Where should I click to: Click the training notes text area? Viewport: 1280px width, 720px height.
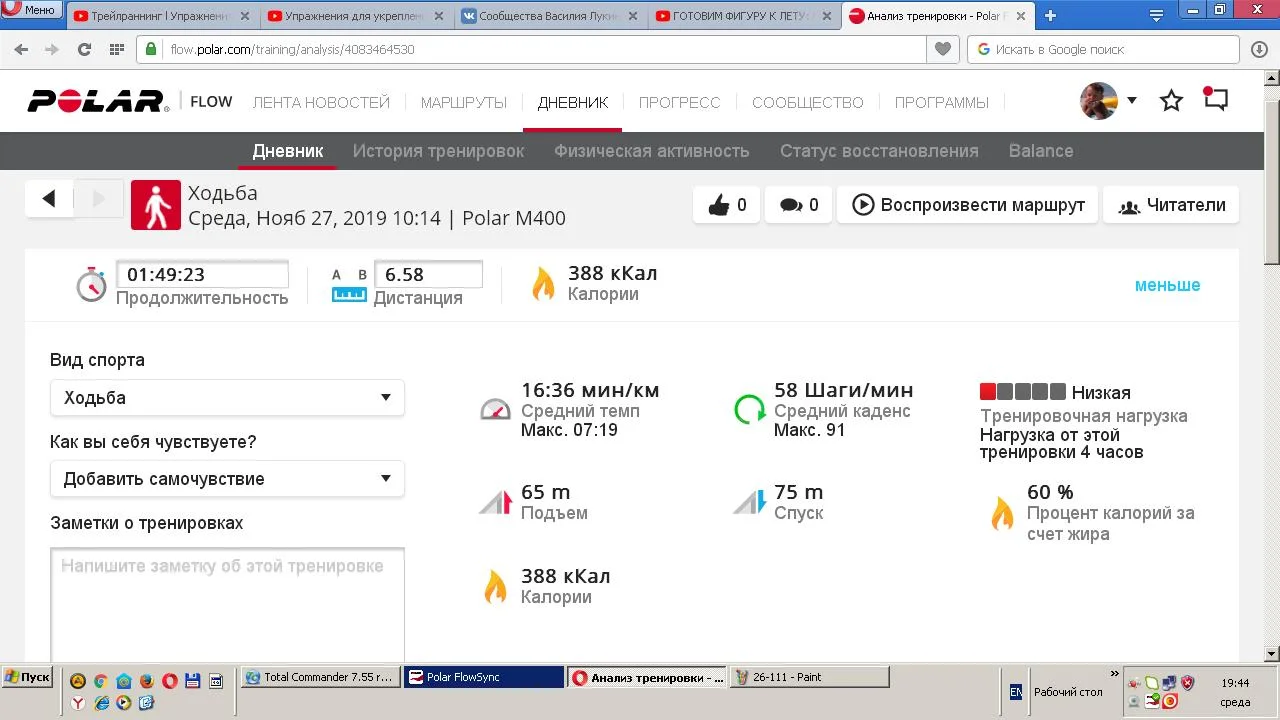click(x=227, y=600)
